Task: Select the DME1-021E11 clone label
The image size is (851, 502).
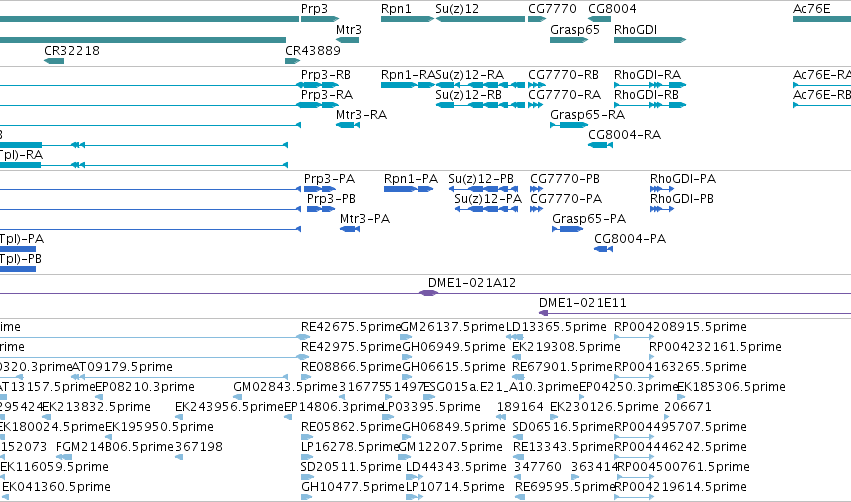Action: (x=582, y=303)
